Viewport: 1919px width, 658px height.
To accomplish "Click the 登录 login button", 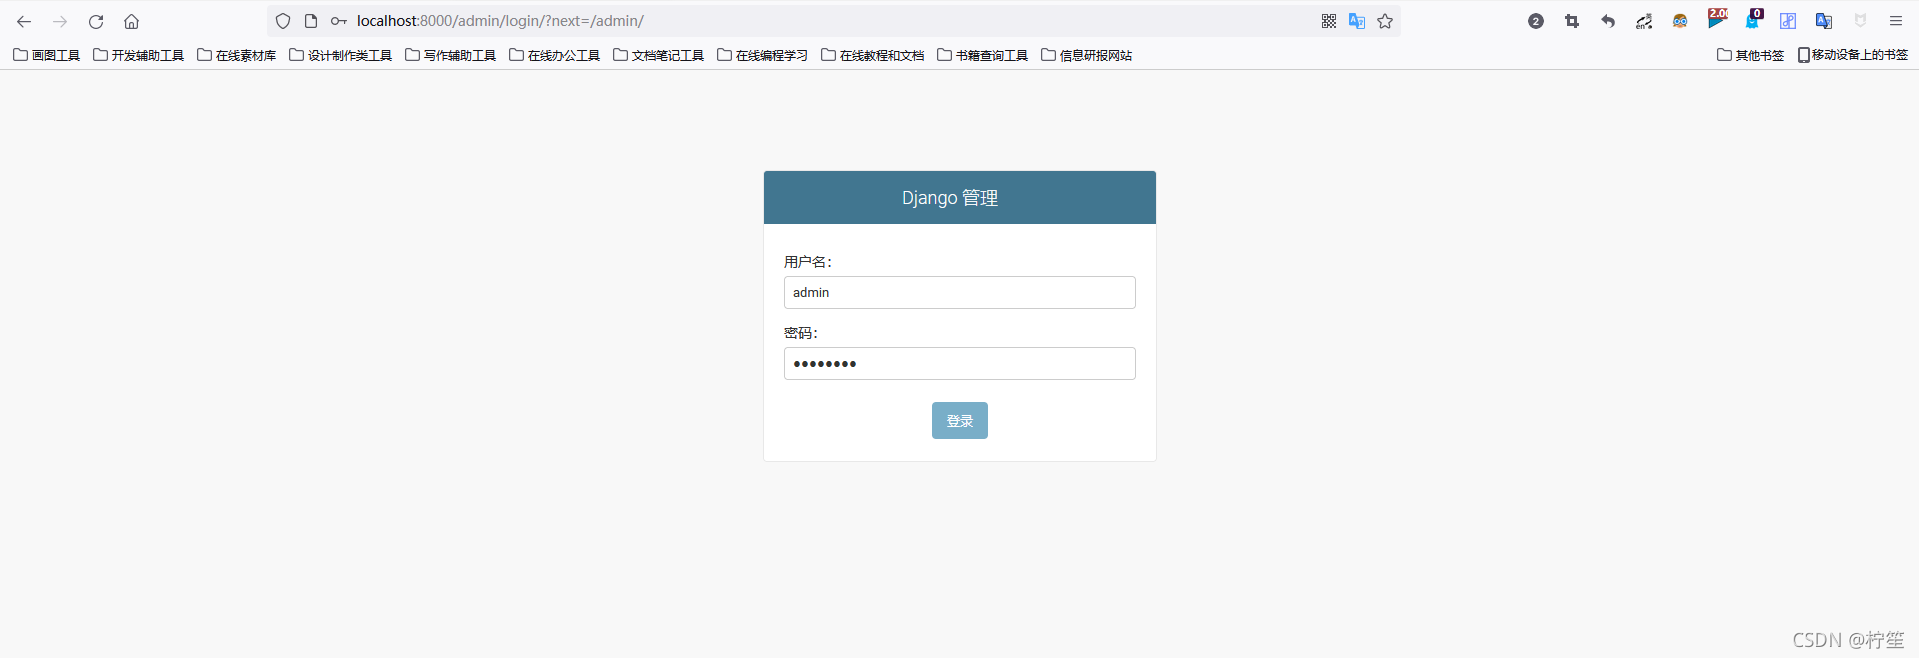I will 960,421.
